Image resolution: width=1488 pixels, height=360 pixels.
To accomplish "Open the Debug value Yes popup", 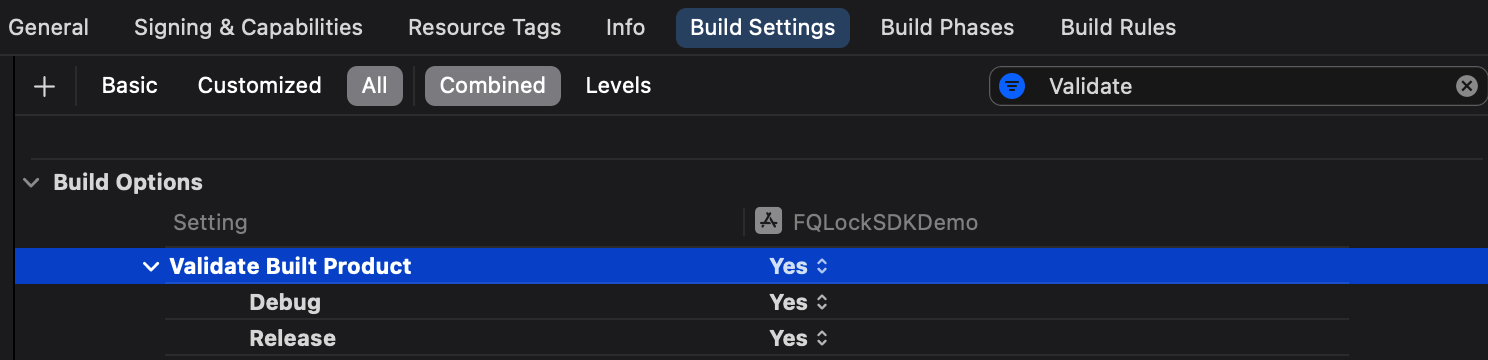I will point(799,302).
